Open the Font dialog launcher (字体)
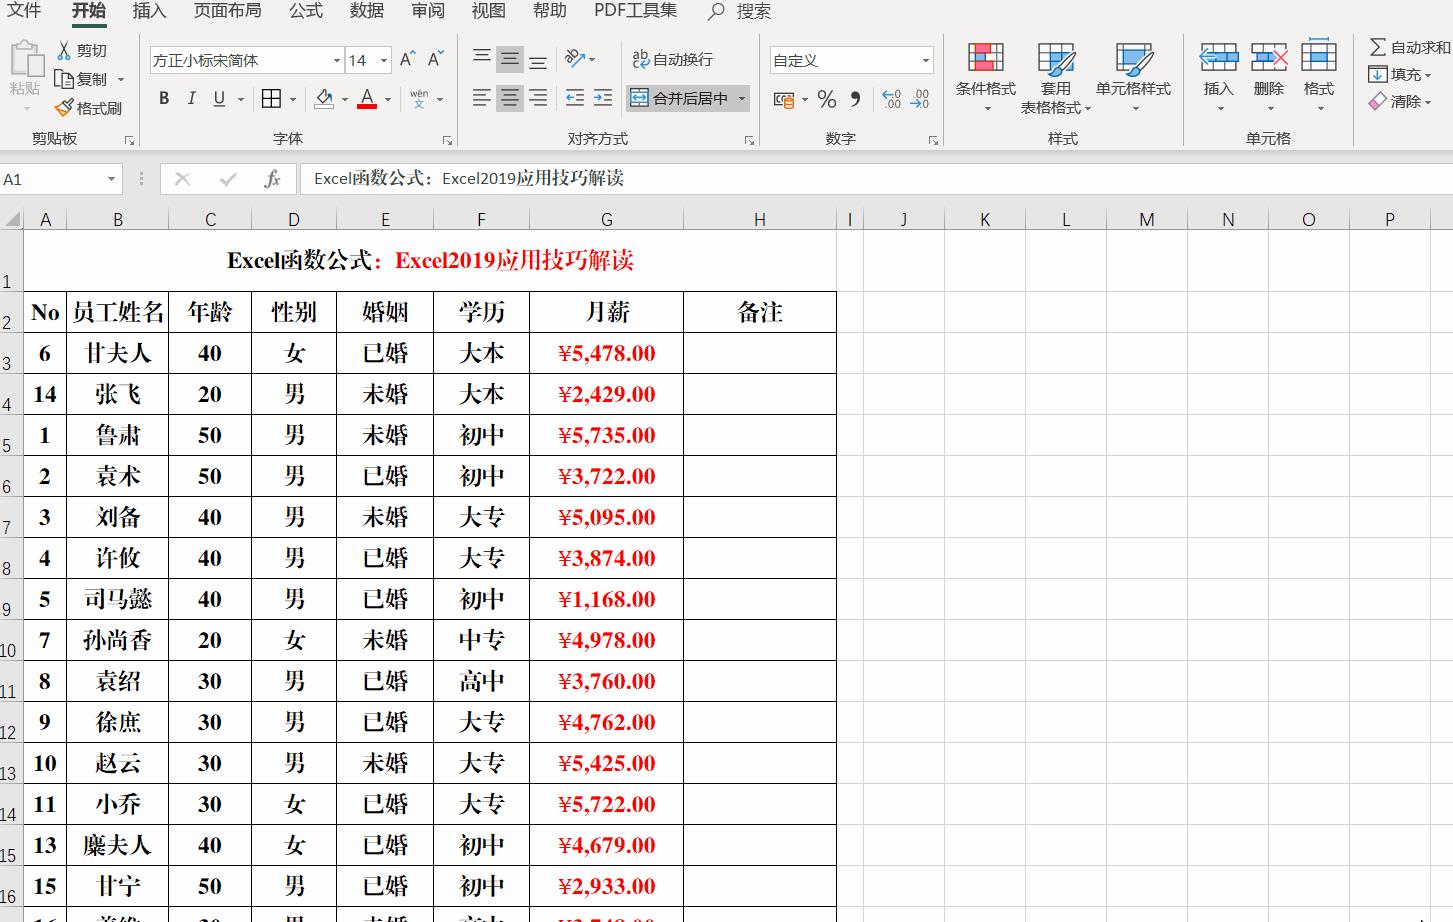1453x922 pixels. (447, 140)
